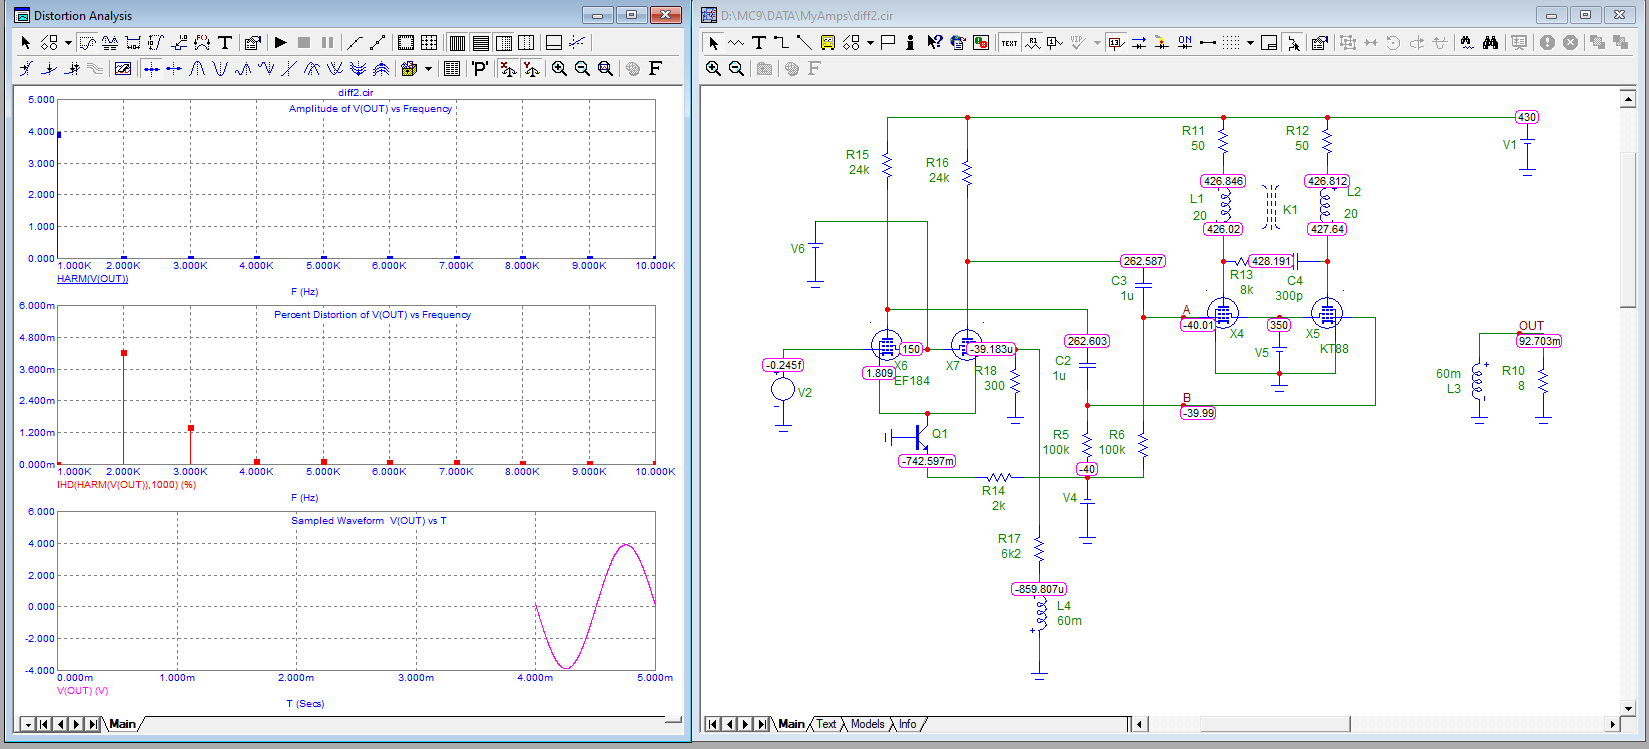Select the Text tool in the schematic toolbar
This screenshot has height=749, width=1649.
759,43
